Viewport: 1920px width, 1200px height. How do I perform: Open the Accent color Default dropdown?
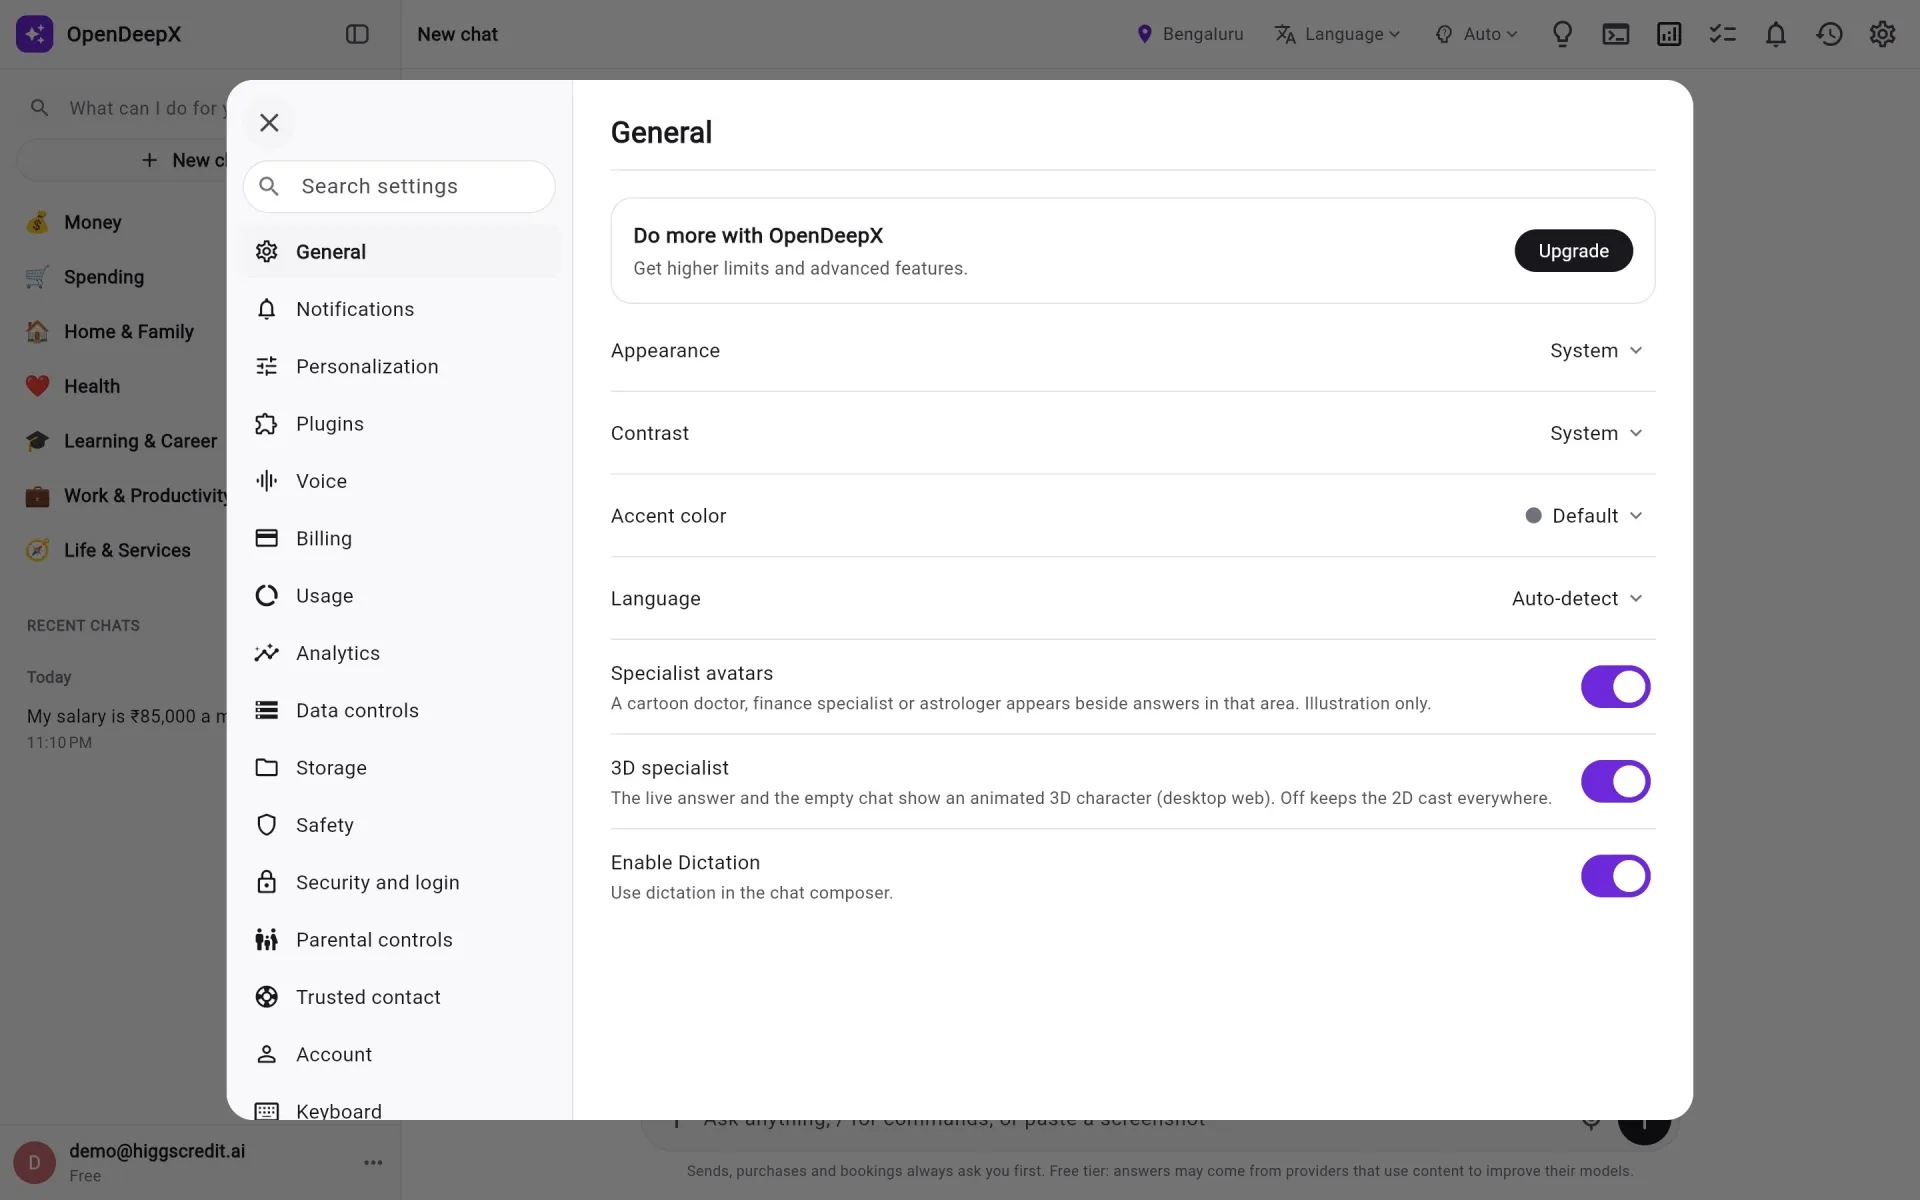tap(1584, 516)
